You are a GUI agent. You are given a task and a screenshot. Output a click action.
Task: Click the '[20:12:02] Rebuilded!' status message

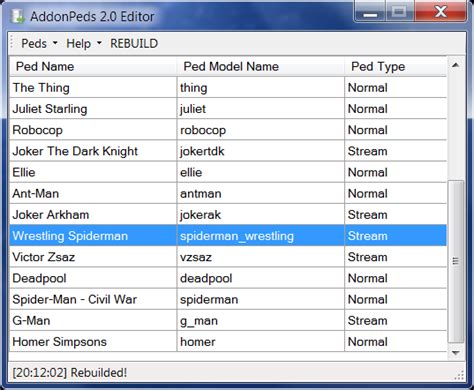point(70,373)
